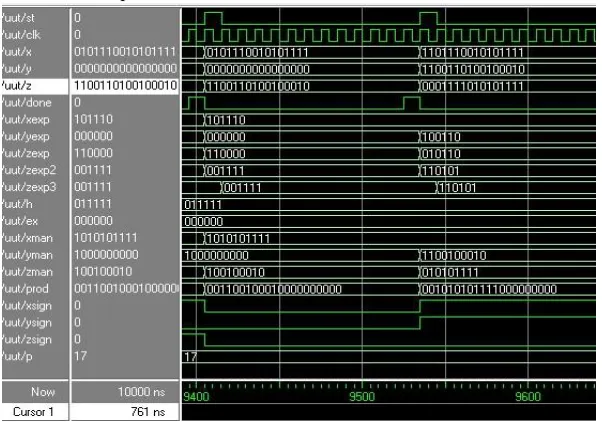Select the /uut/xman signal name
Screen dimensions: 602x422
pos(27,238)
